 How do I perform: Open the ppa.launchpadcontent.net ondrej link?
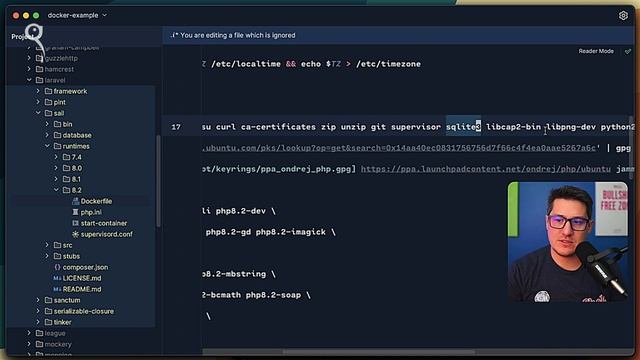point(486,169)
